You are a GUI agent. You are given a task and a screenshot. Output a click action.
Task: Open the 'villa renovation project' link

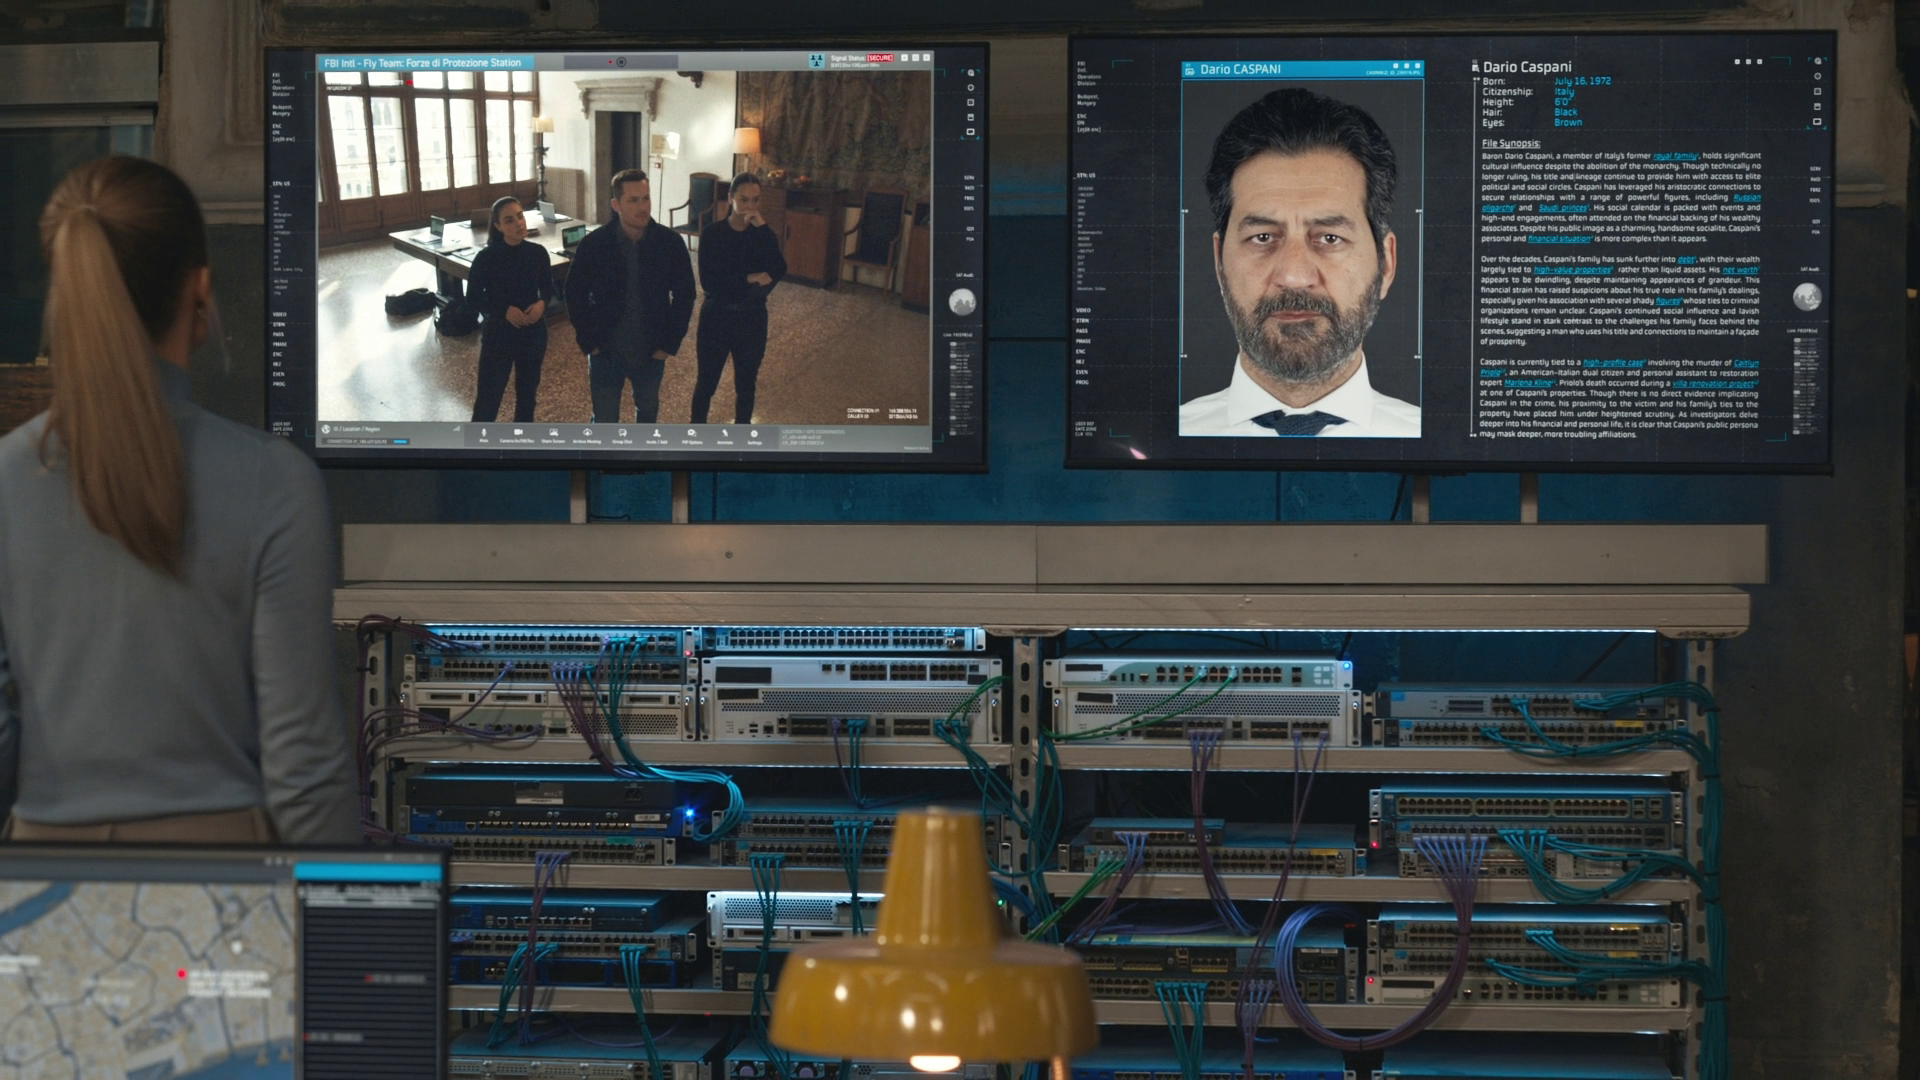coord(1714,383)
